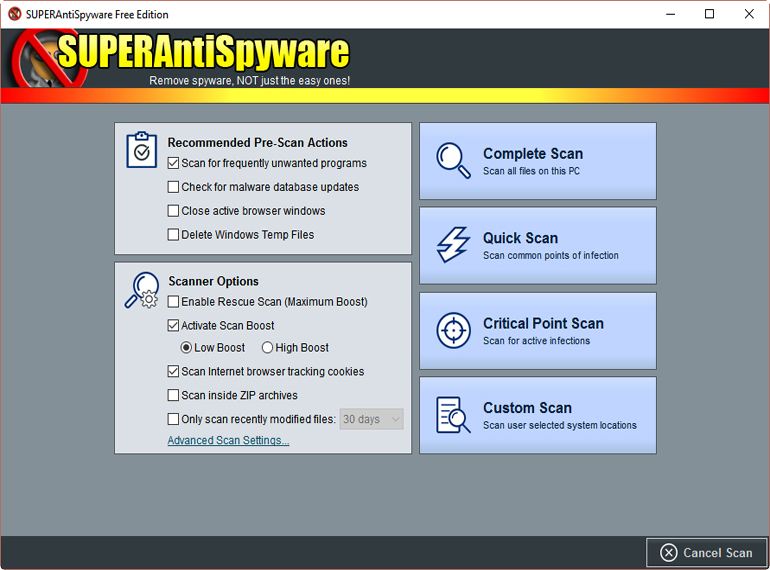Open the 30 days dropdown
Viewport: 770px width, 570px height.
371,419
